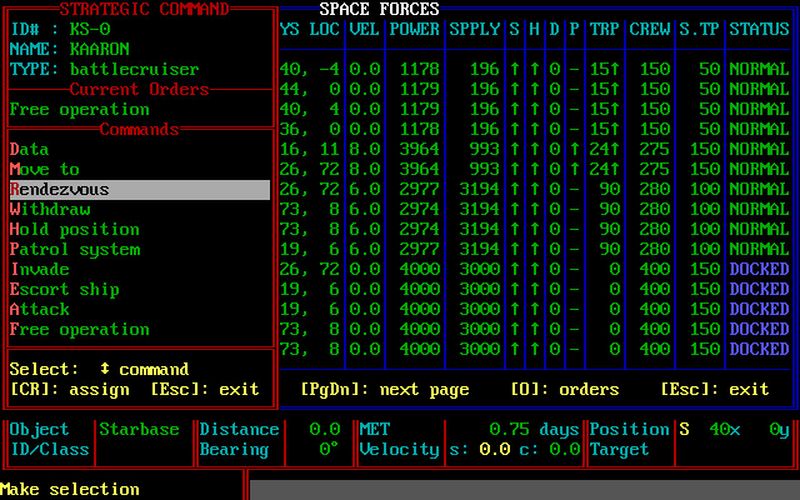Select the Data command
The height and width of the screenshot is (500, 800).
[29, 149]
